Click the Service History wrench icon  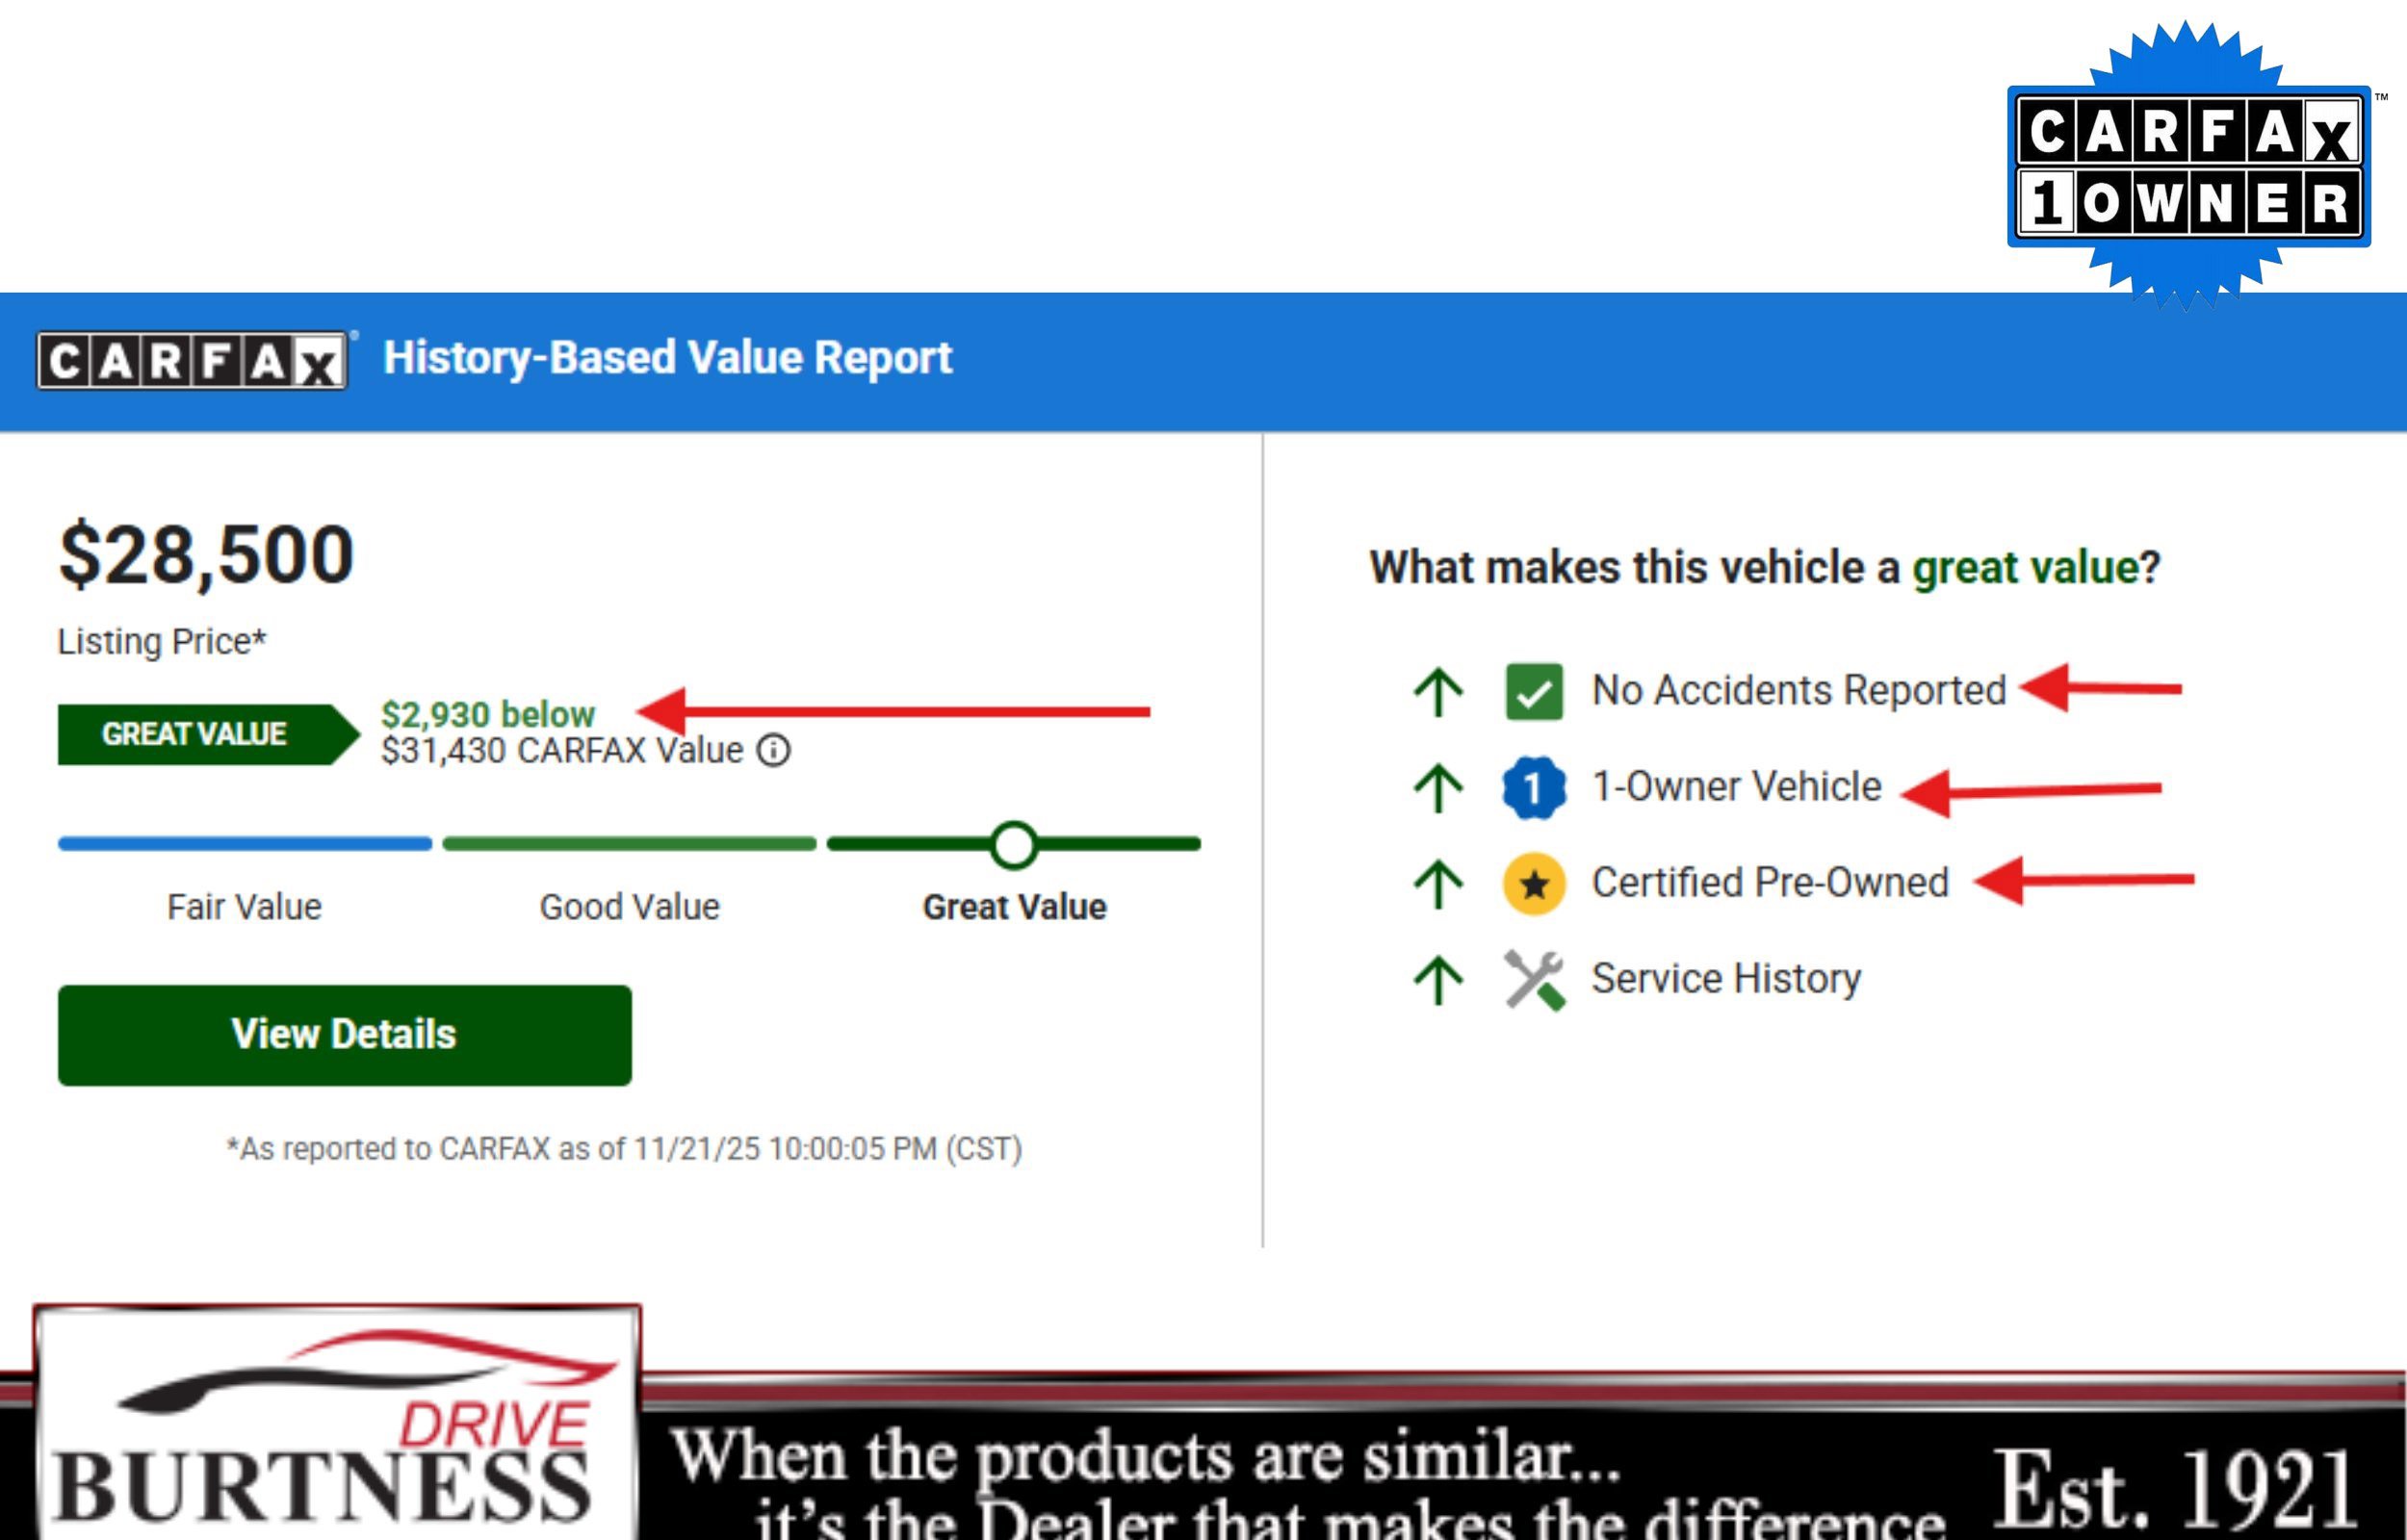pos(1533,979)
